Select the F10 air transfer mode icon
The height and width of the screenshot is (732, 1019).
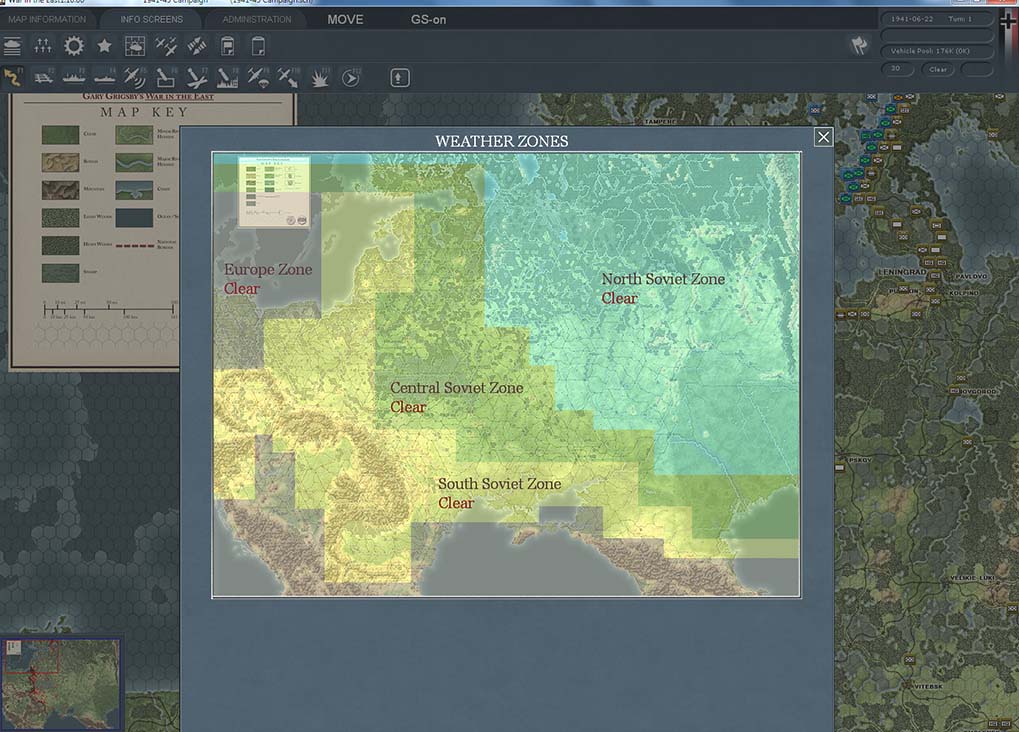[289, 77]
